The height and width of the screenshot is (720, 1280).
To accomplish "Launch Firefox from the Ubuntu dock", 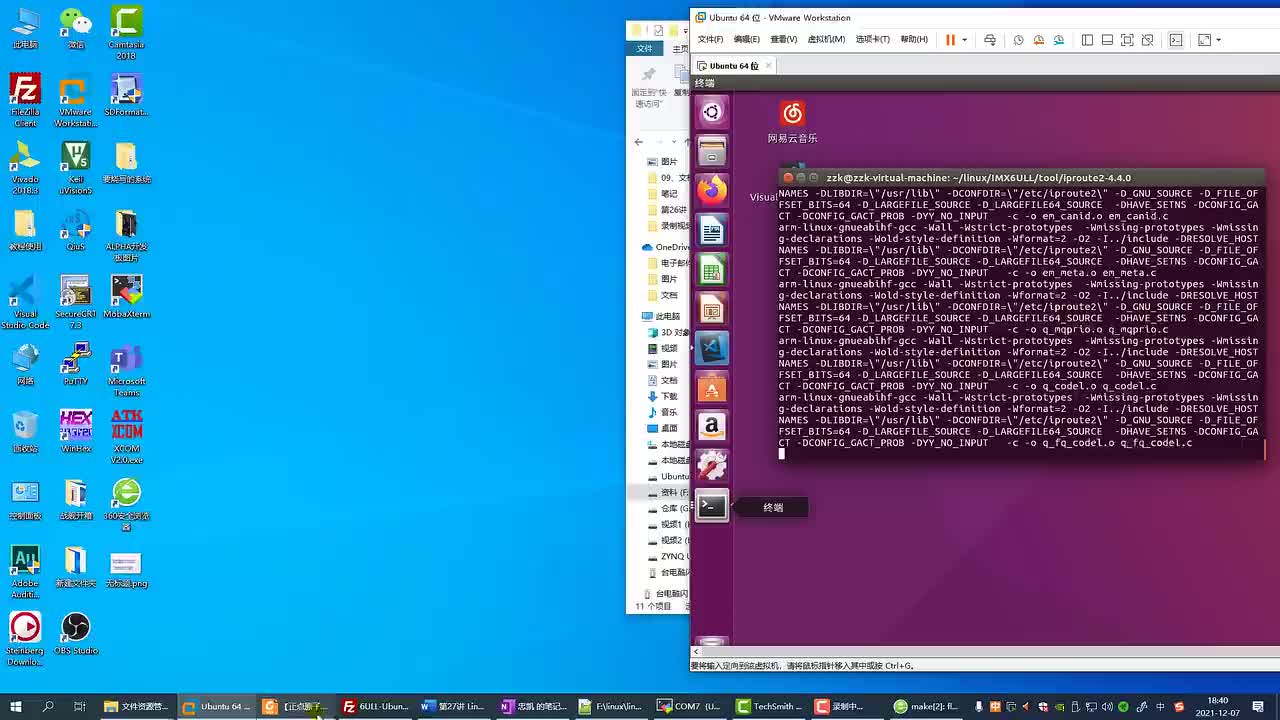I will tap(712, 190).
